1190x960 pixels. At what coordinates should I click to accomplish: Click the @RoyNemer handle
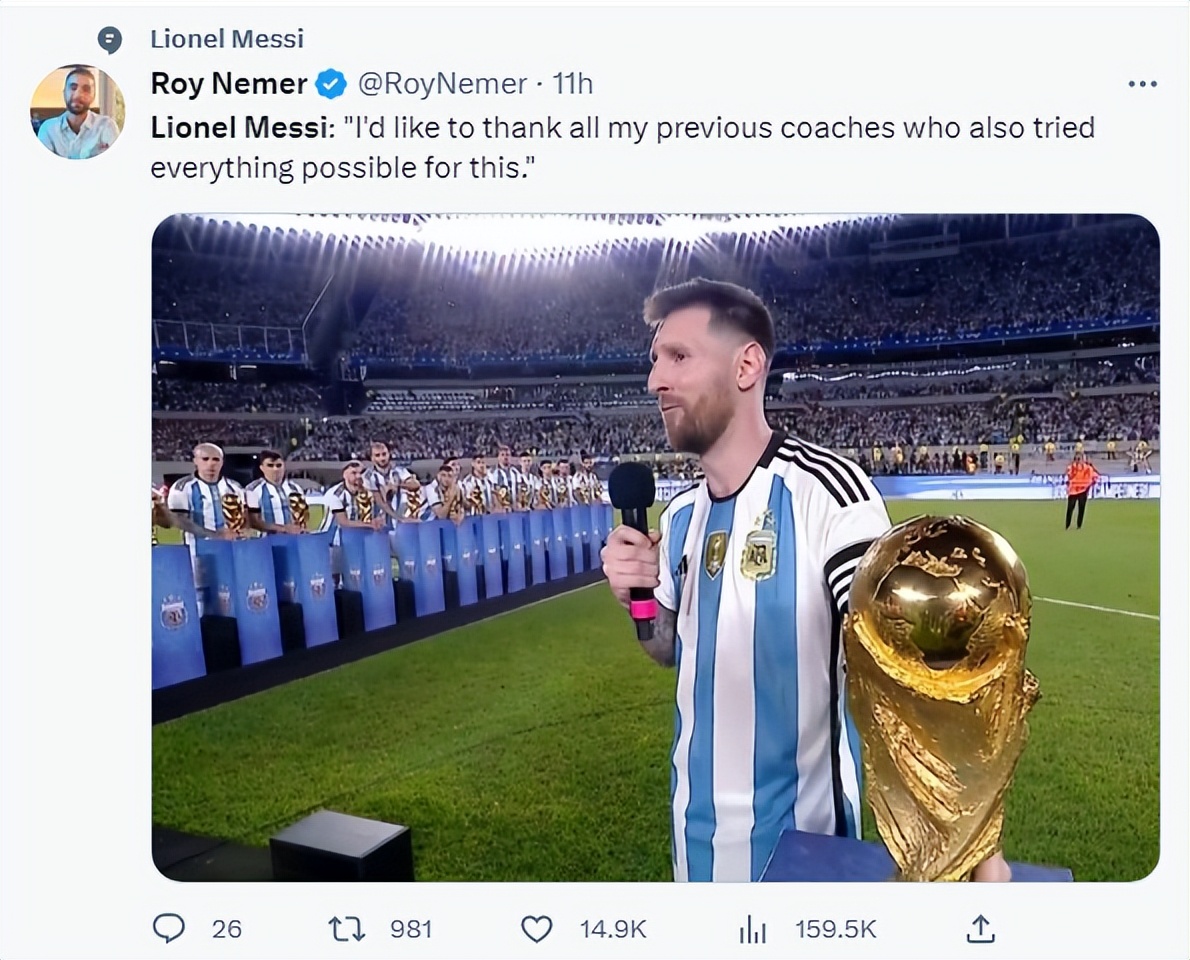point(442,84)
